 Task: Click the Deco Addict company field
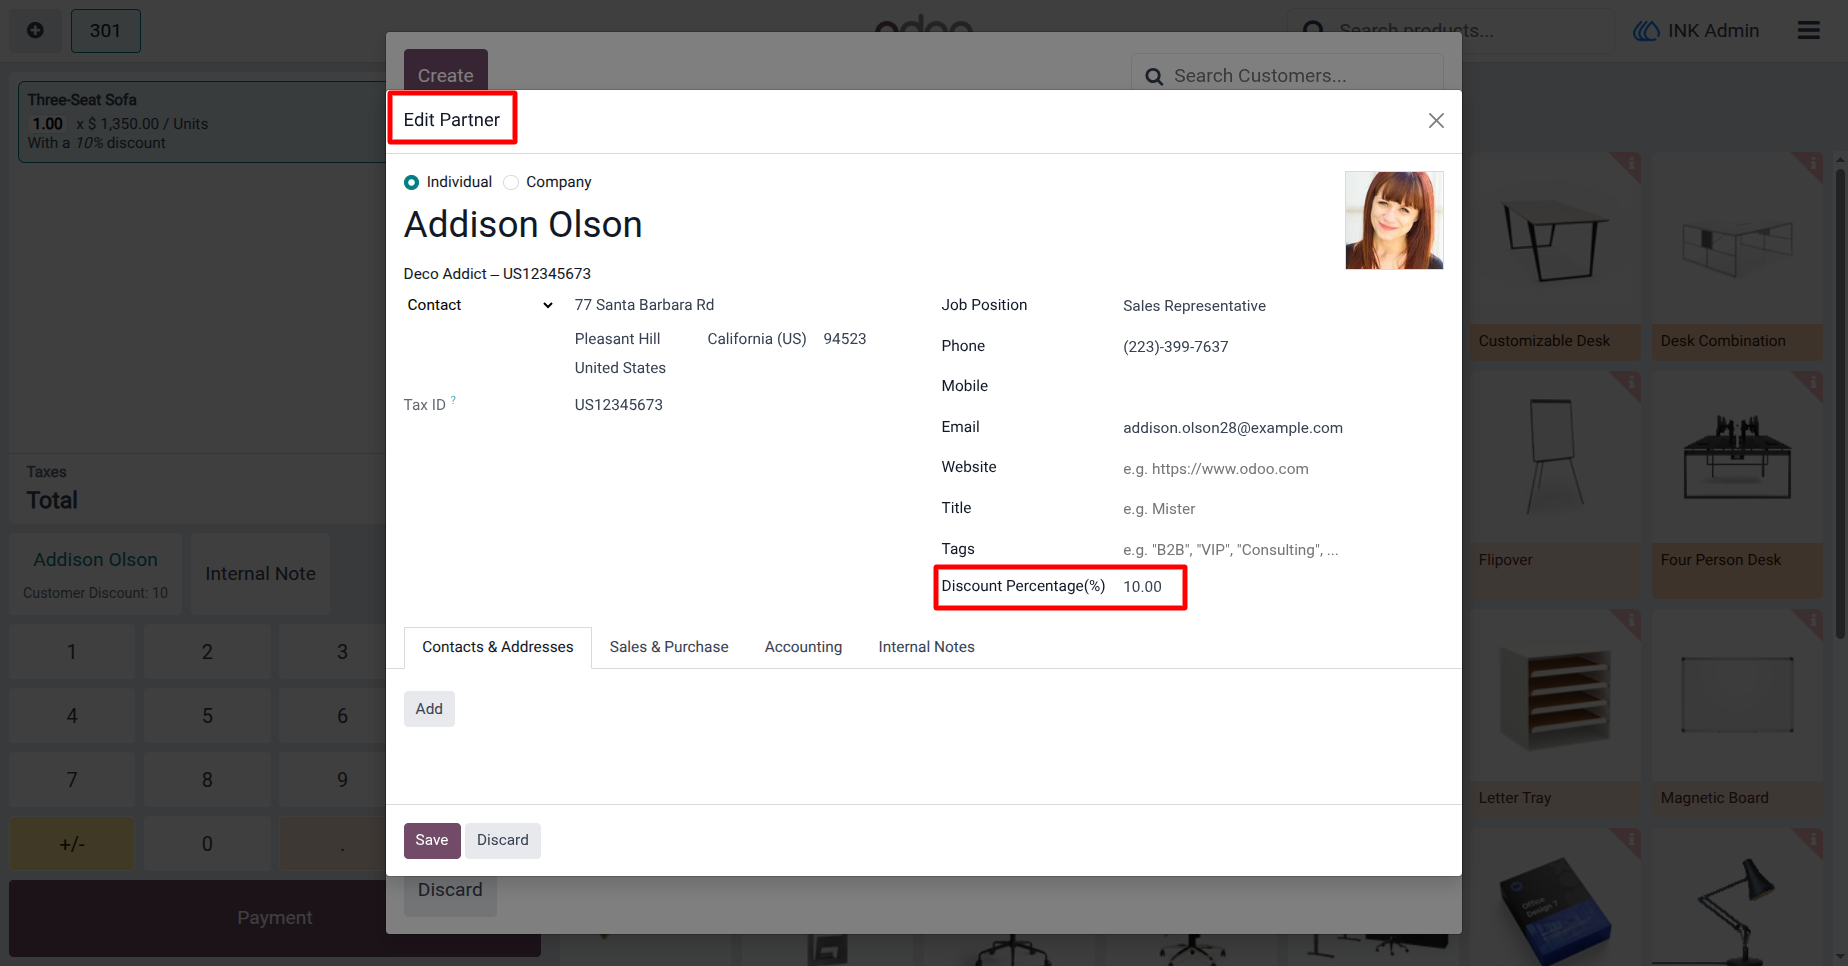point(497,274)
